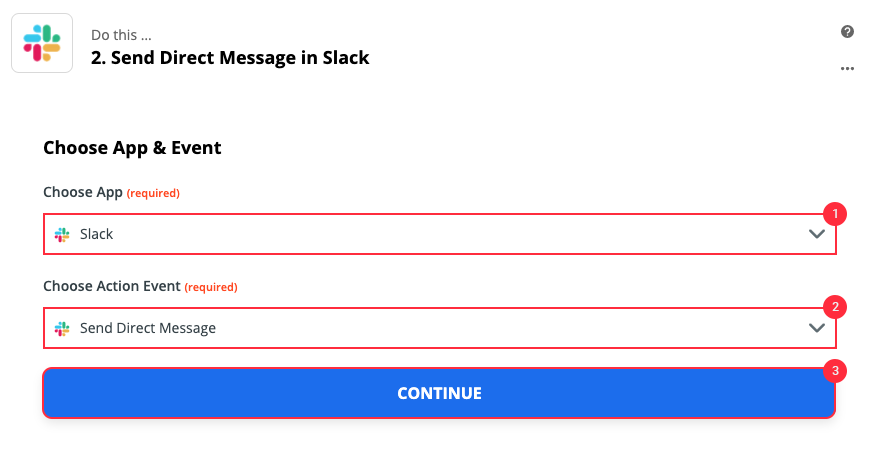This screenshot has height=461, width=880.
Task: Click the red number 3 annotation badge
Action: [835, 371]
